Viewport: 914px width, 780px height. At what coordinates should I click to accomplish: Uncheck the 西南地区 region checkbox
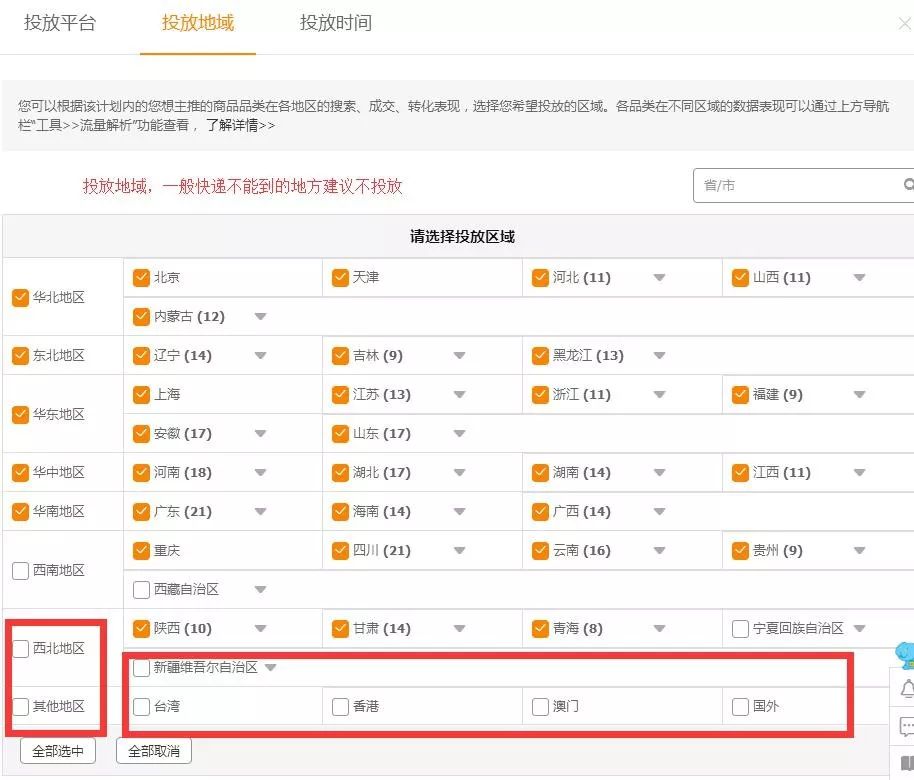(x=20, y=570)
